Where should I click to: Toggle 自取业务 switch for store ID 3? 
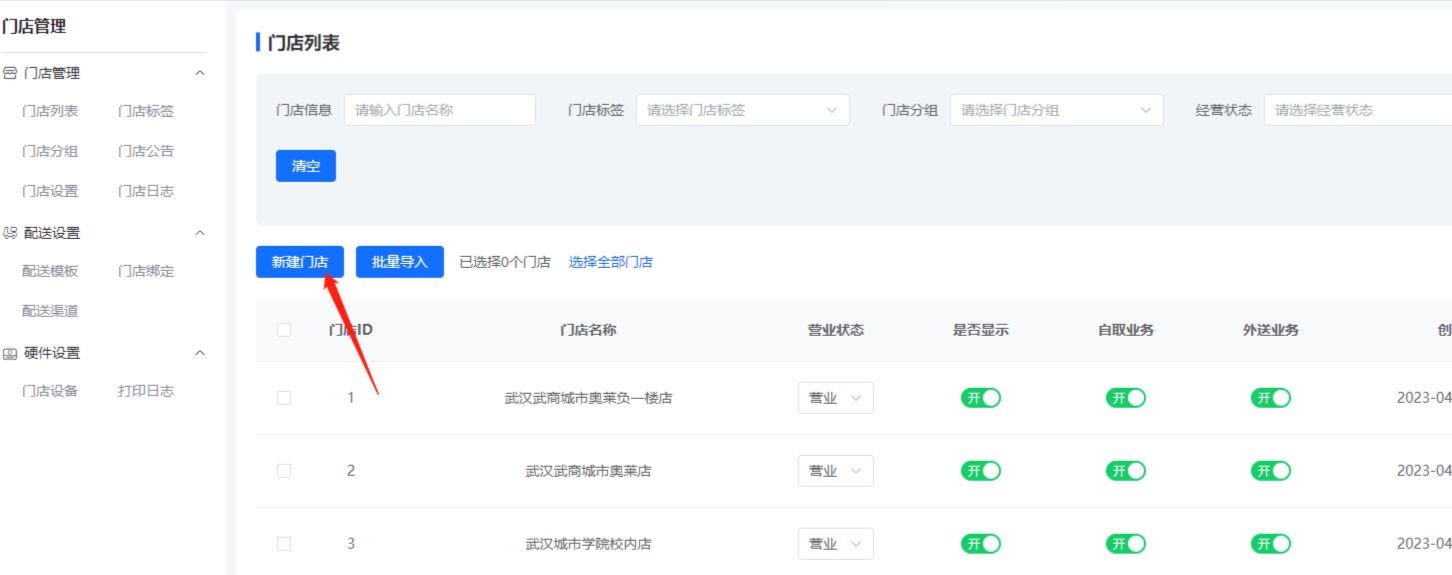(x=1126, y=544)
